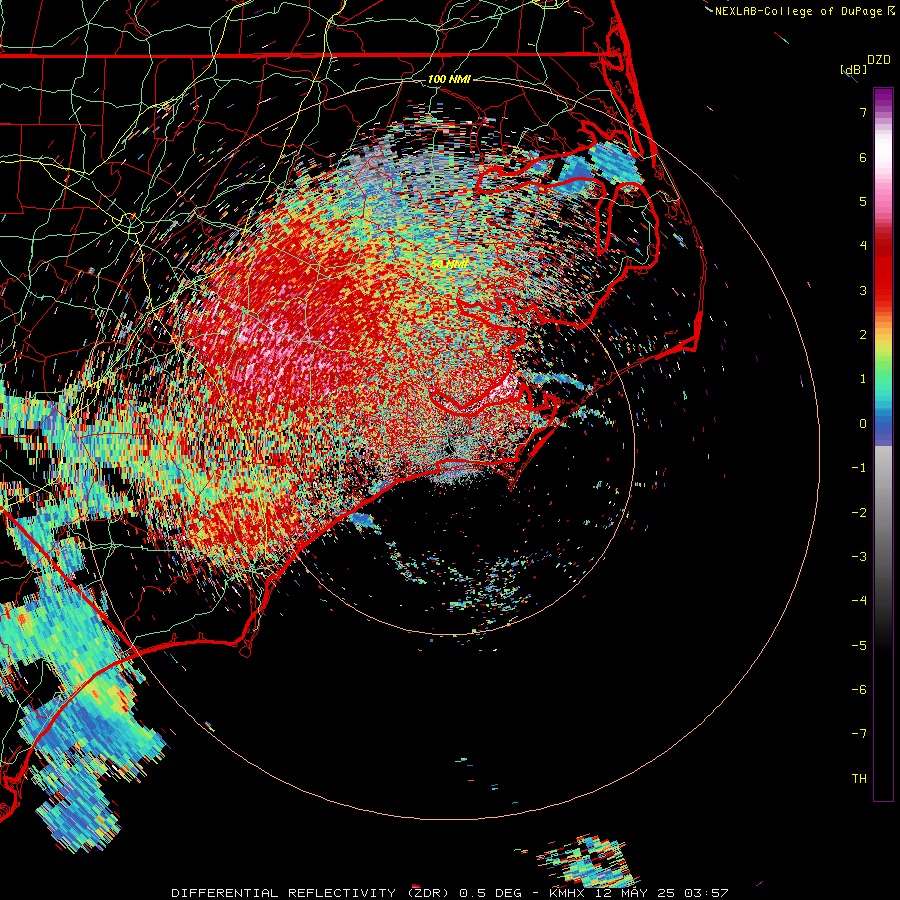Viewport: 900px width, 900px height.
Task: Click the 5 value on color scale
Action: coord(863,201)
